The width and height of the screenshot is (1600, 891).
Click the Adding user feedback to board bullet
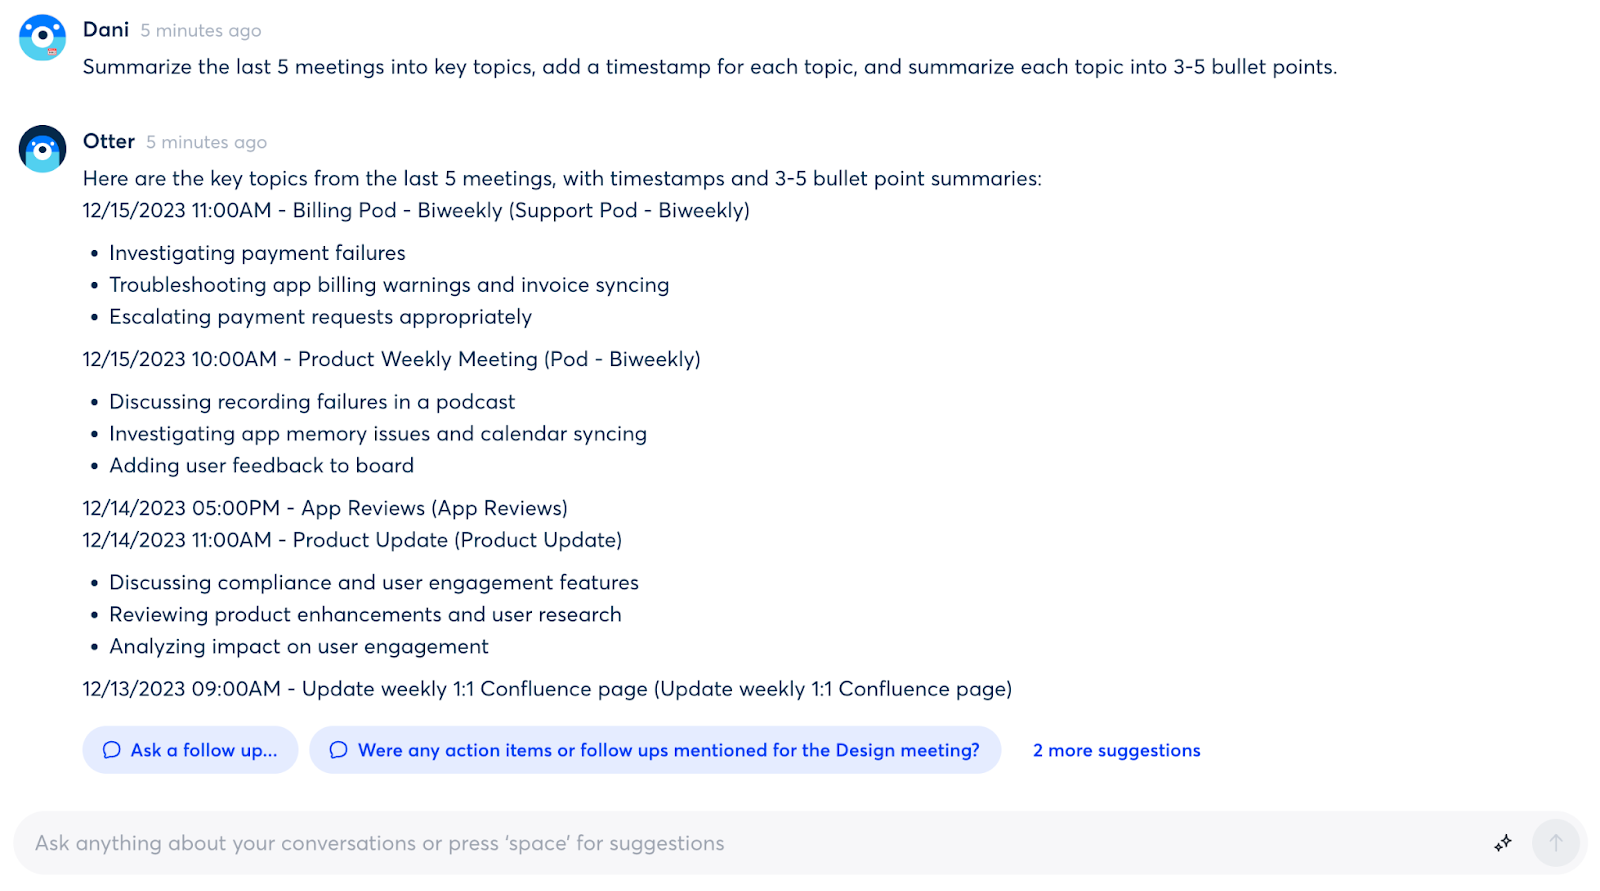click(261, 465)
